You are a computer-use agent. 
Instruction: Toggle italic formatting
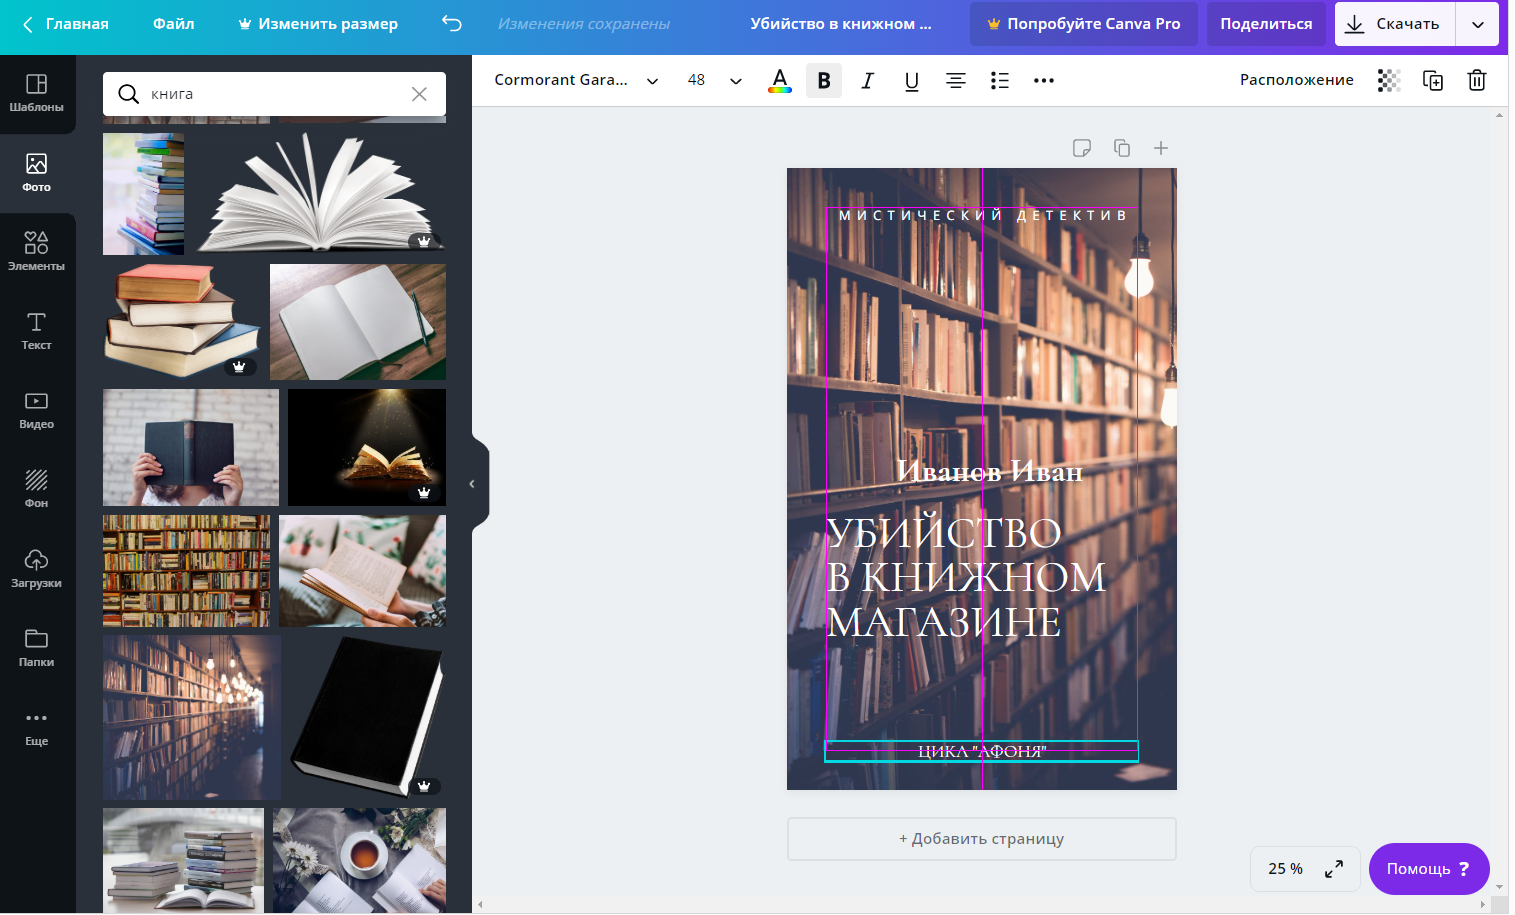[867, 80]
